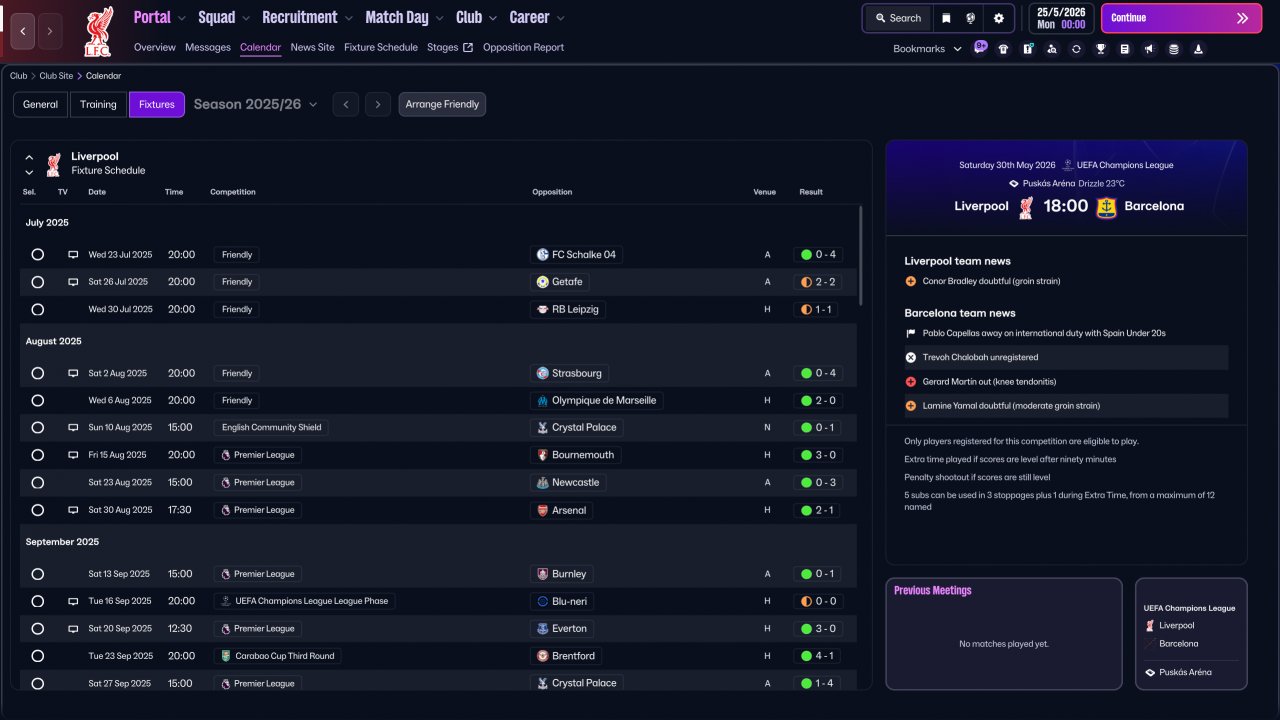Open the Opposition Report tab
Viewport: 1280px width, 720px height.
523,47
